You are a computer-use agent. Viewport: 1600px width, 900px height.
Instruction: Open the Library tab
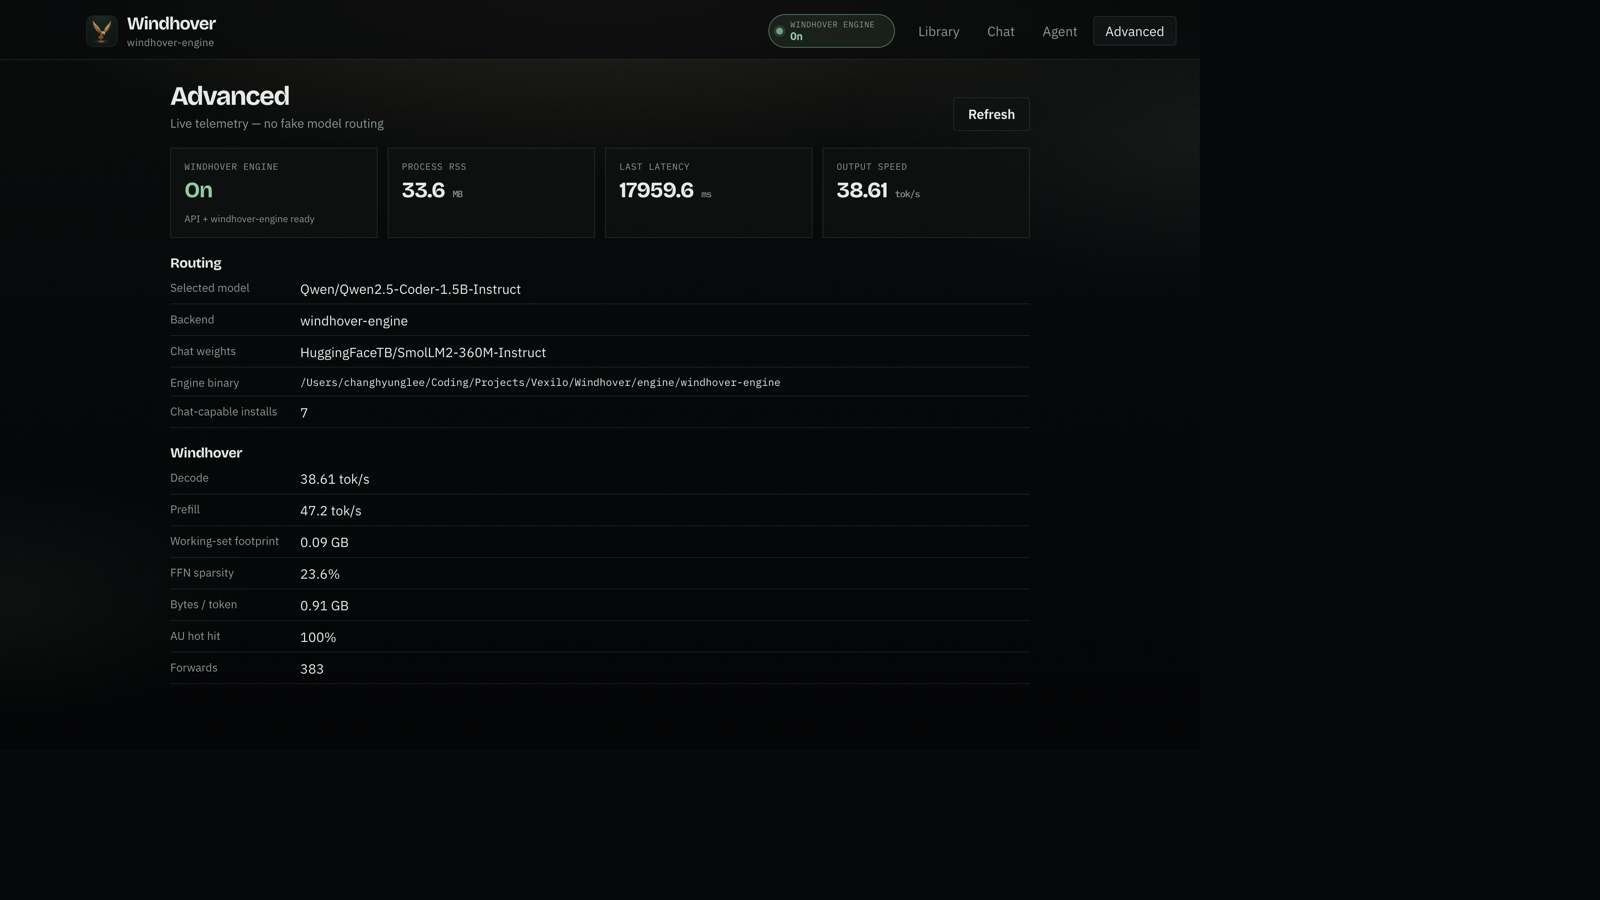pyautogui.click(x=938, y=31)
